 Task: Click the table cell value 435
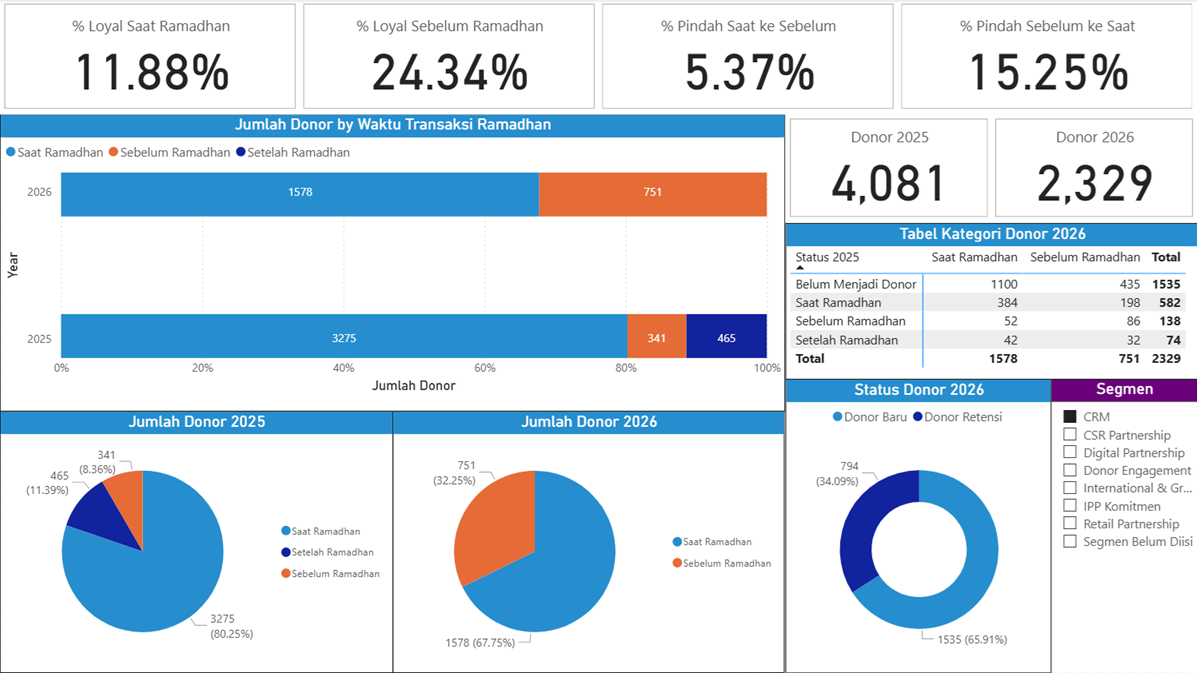coord(1130,284)
